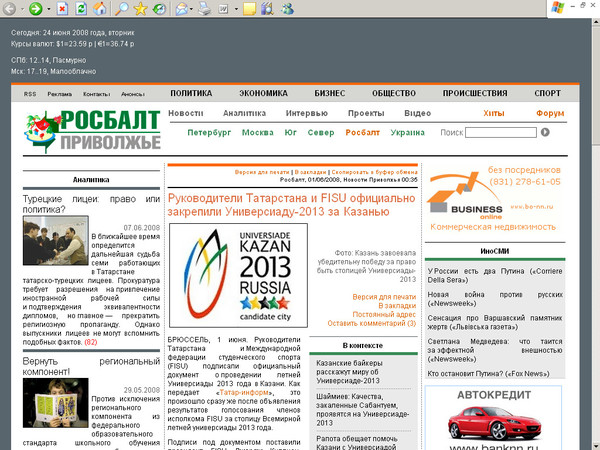Open Favorites star in toolbar
The width and height of the screenshot is (600, 450).
tap(141, 9)
